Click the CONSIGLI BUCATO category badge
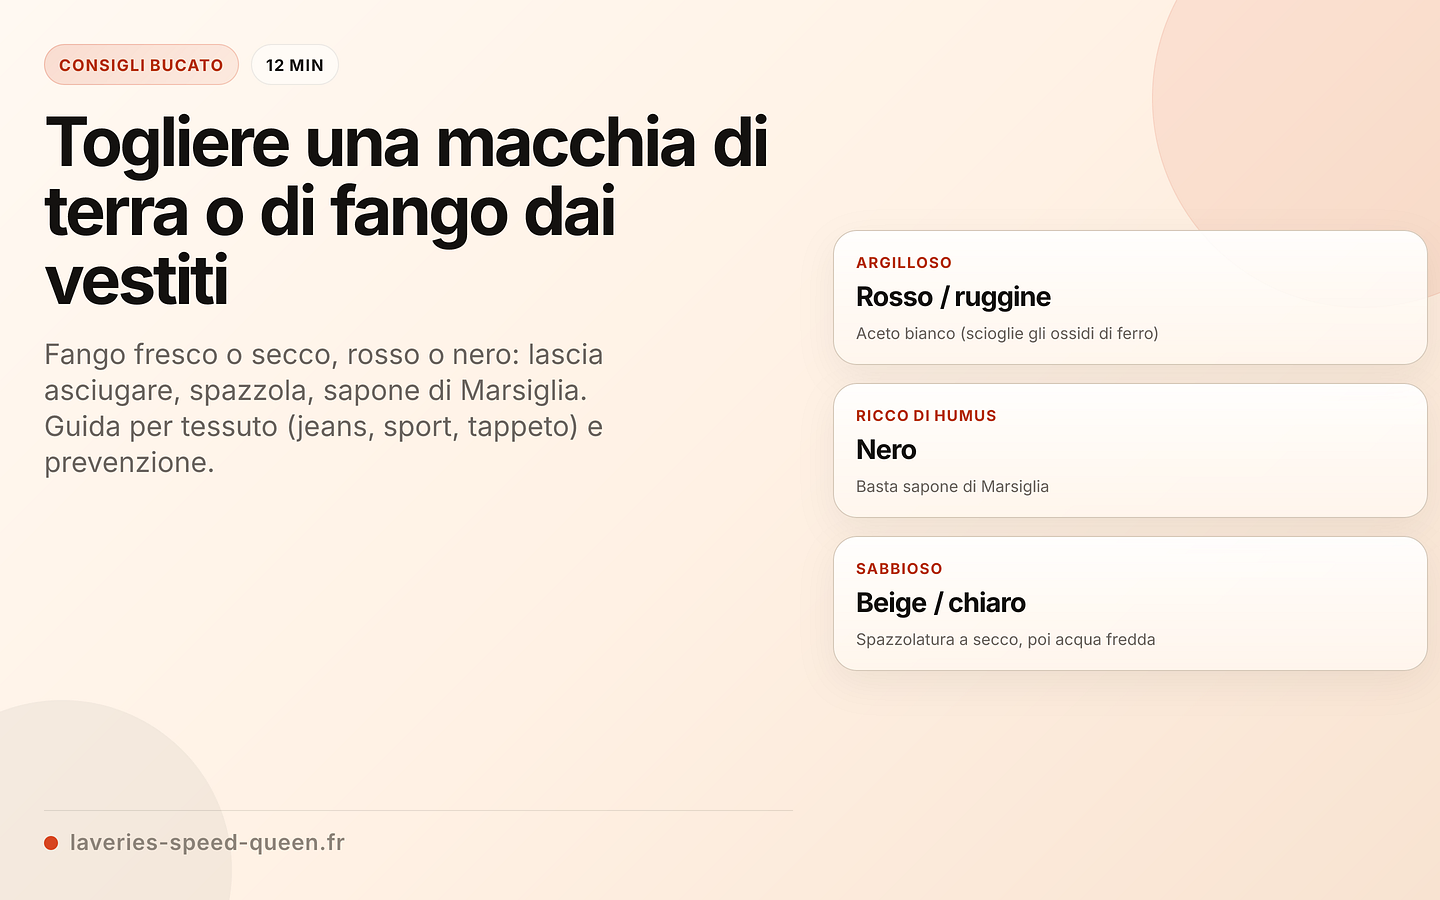Screen dimensions: 1440x900 click(x=141, y=65)
